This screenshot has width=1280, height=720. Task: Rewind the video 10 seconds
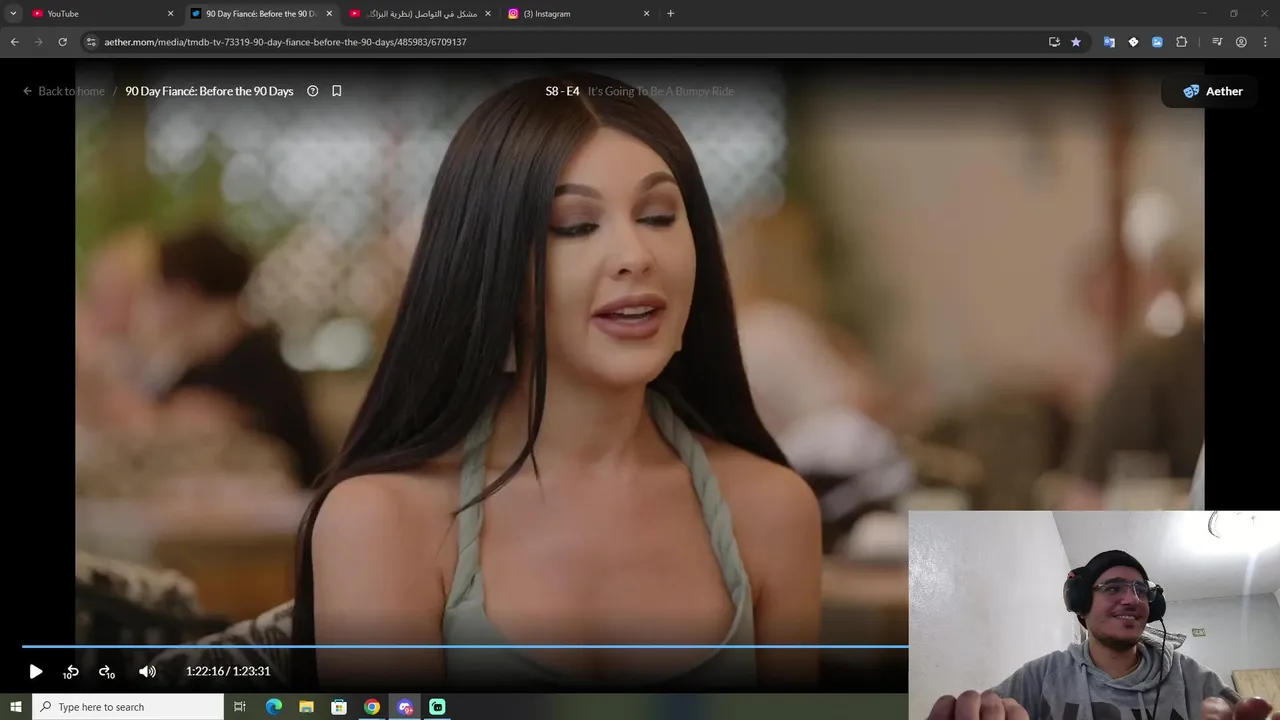(71, 672)
